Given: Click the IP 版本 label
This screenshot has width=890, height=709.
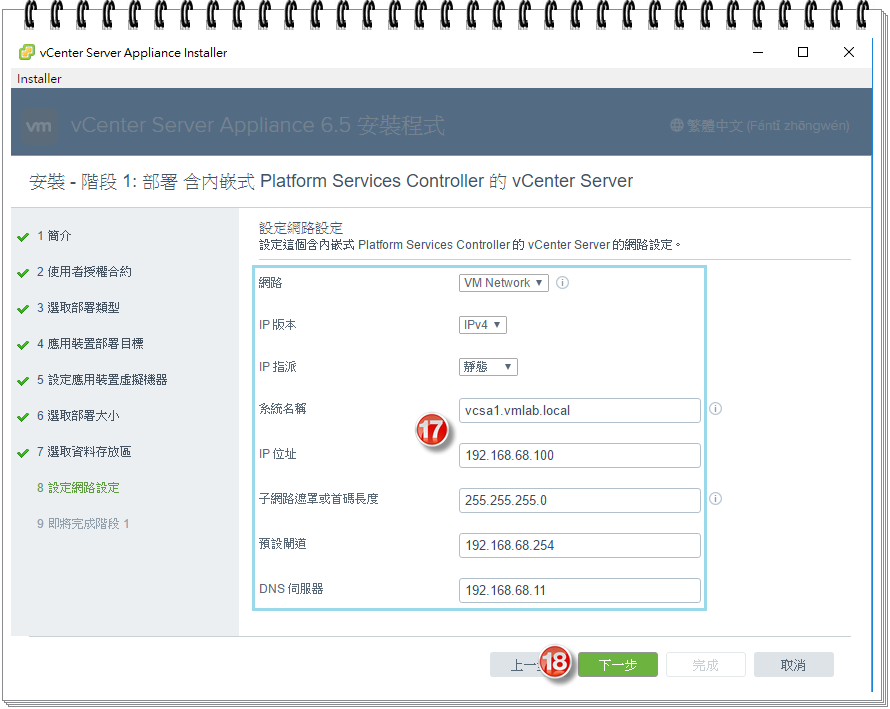Looking at the screenshot, I should coord(278,325).
